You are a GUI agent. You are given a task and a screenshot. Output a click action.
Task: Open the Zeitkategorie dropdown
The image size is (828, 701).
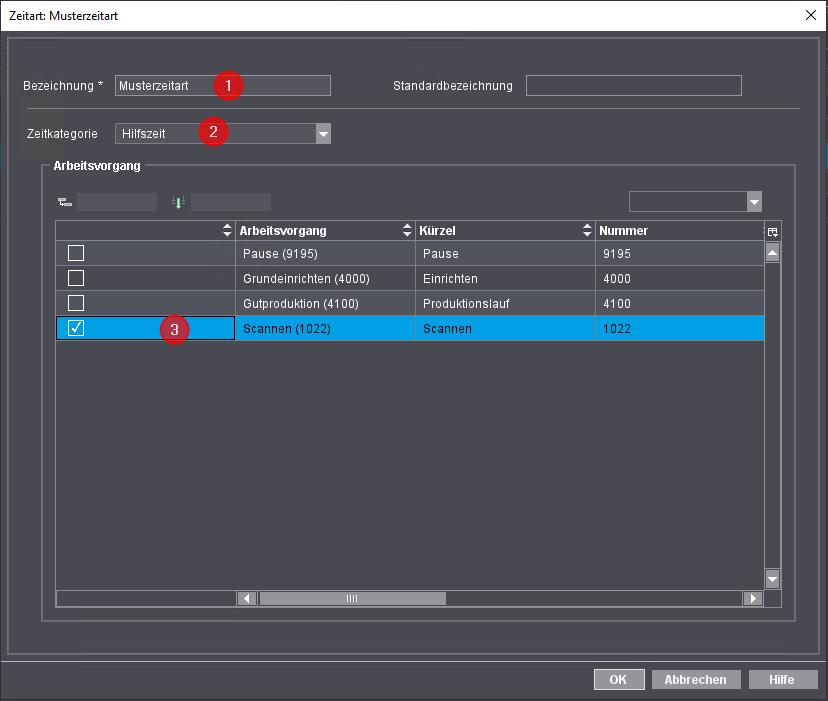pyautogui.click(x=323, y=134)
